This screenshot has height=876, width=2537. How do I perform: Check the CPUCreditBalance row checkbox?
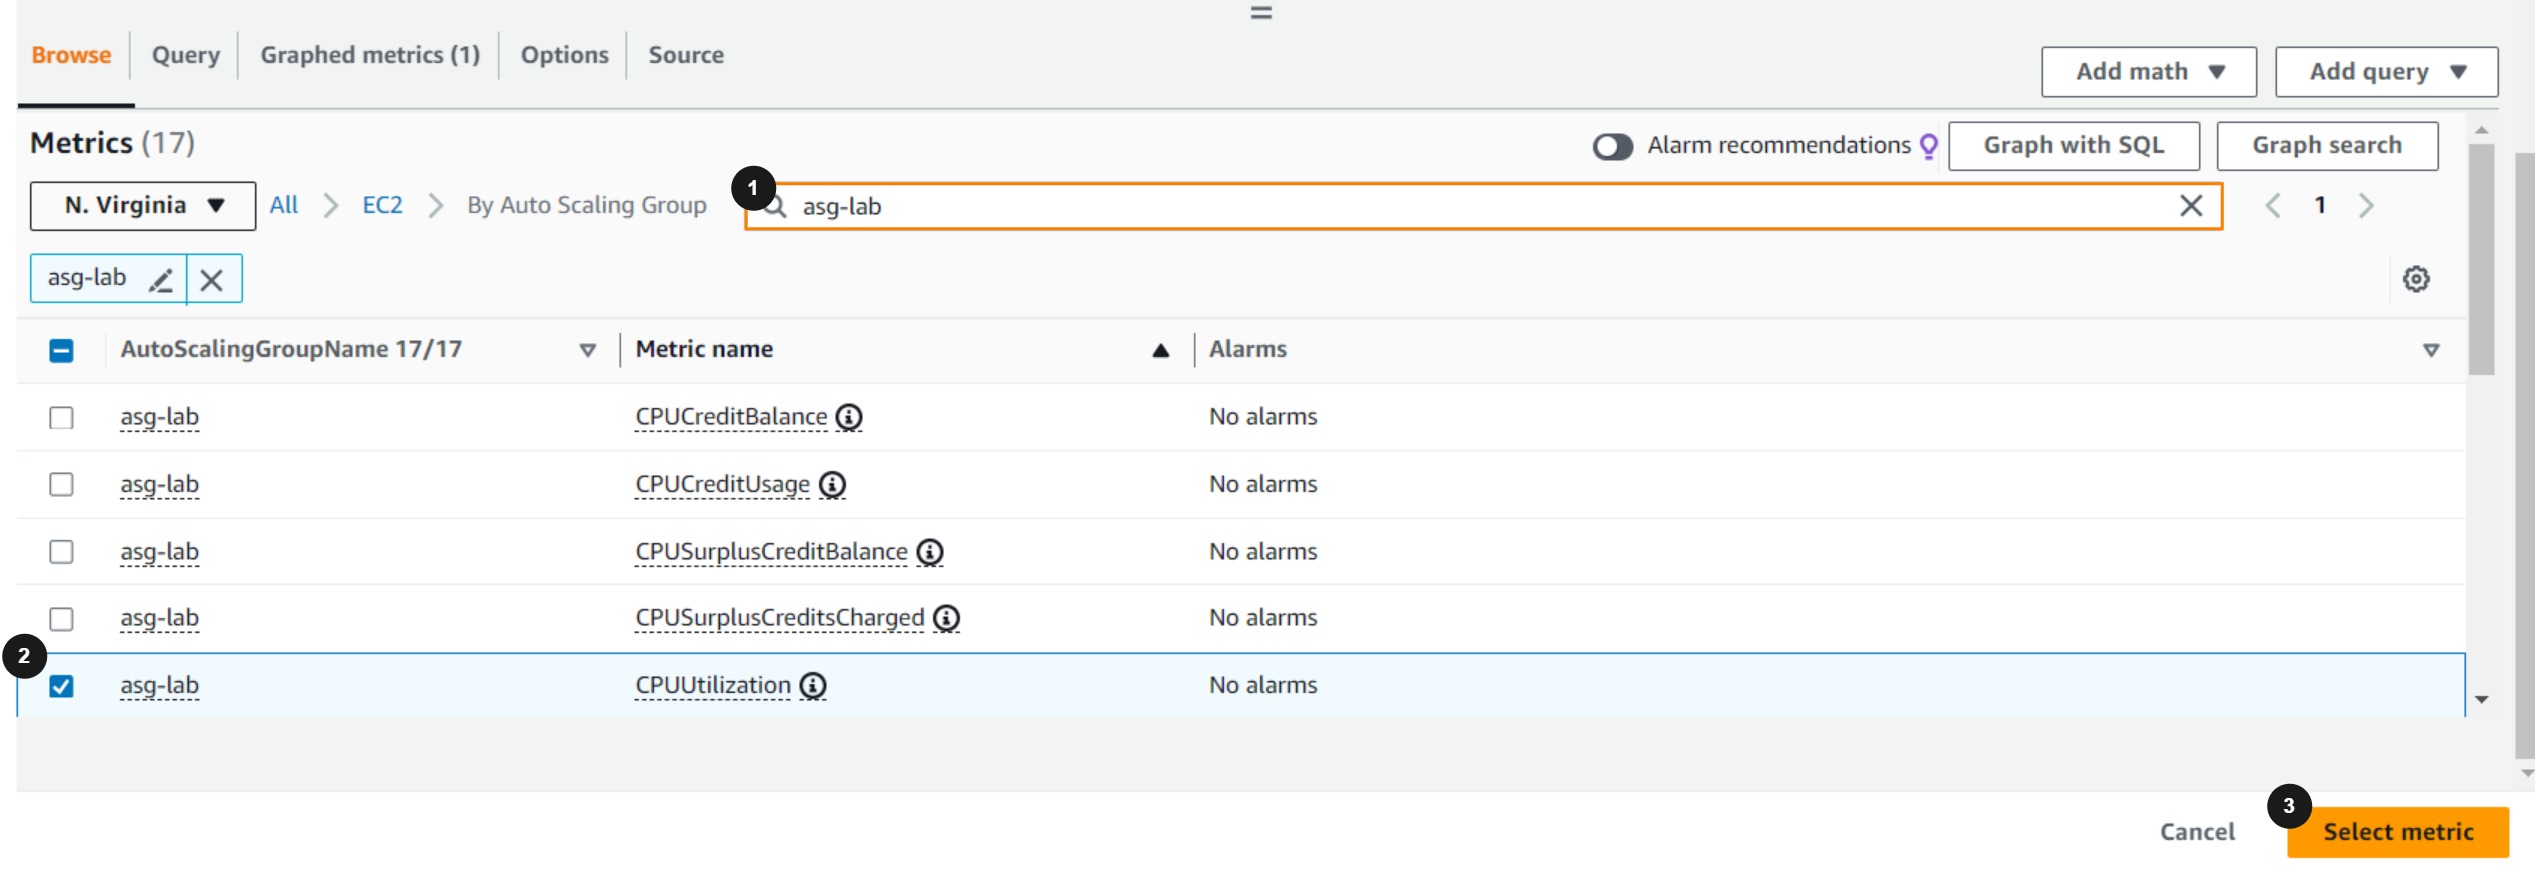click(x=62, y=417)
